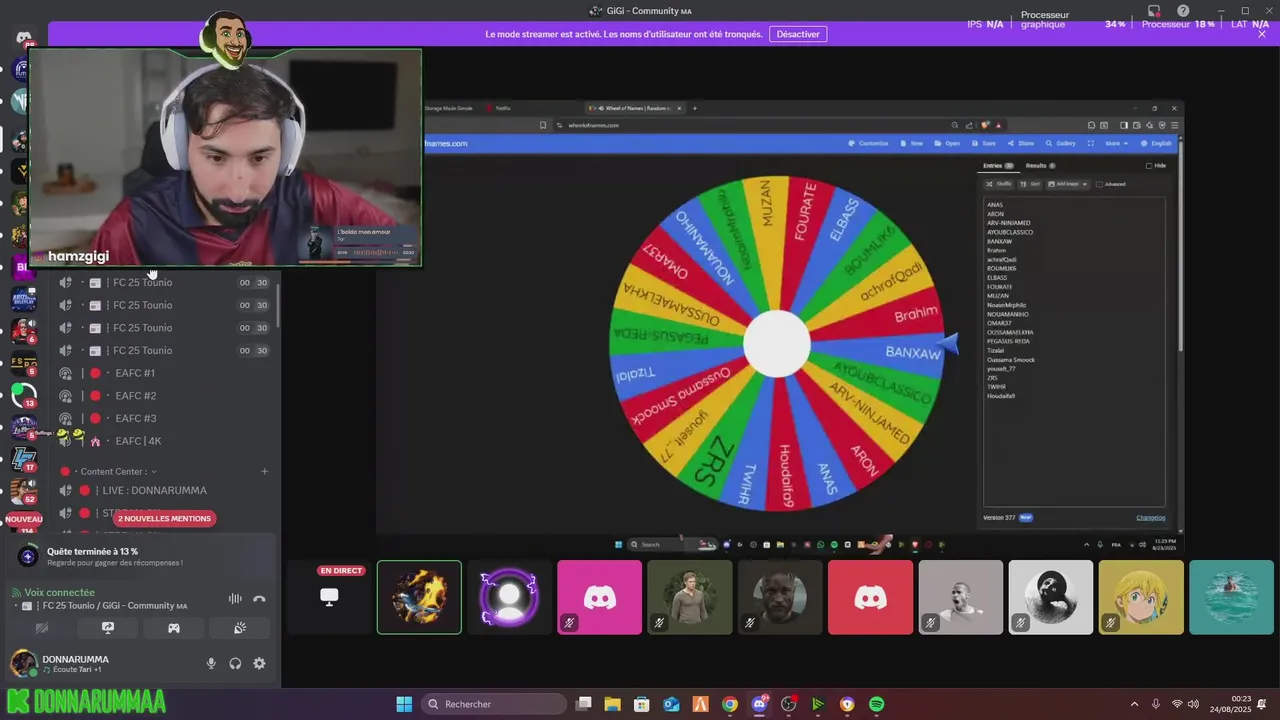Open File Explorer from the taskbar
Screen dimensions: 1280x720
[613, 704]
